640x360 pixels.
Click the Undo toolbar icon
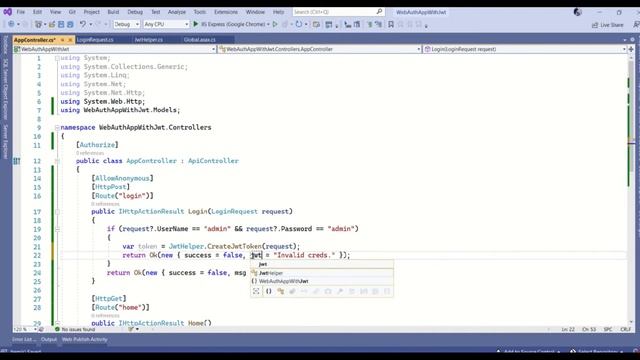point(83,24)
